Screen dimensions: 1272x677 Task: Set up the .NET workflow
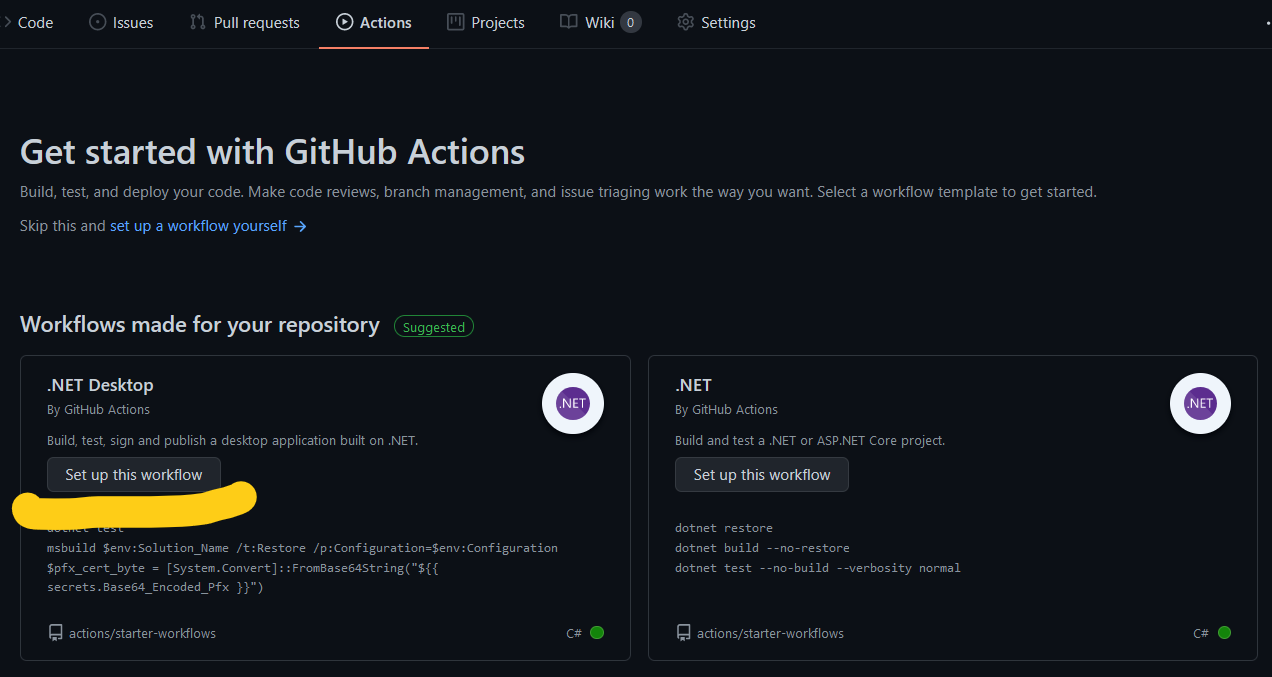click(762, 475)
